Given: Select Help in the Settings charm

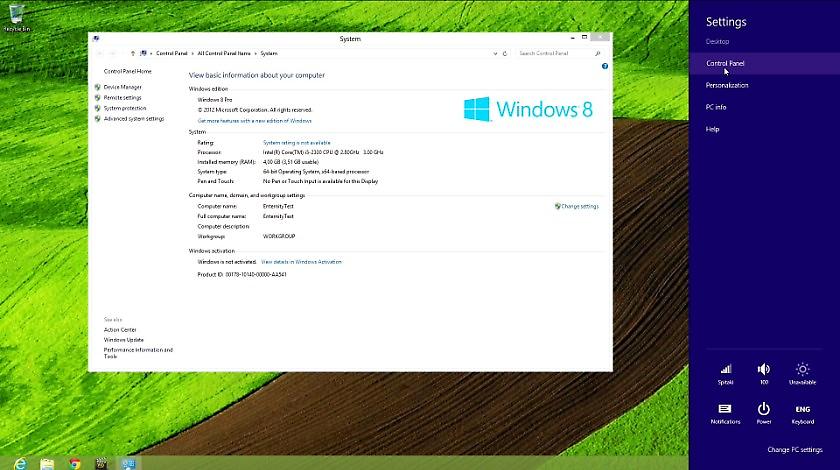Looking at the screenshot, I should coord(712,129).
